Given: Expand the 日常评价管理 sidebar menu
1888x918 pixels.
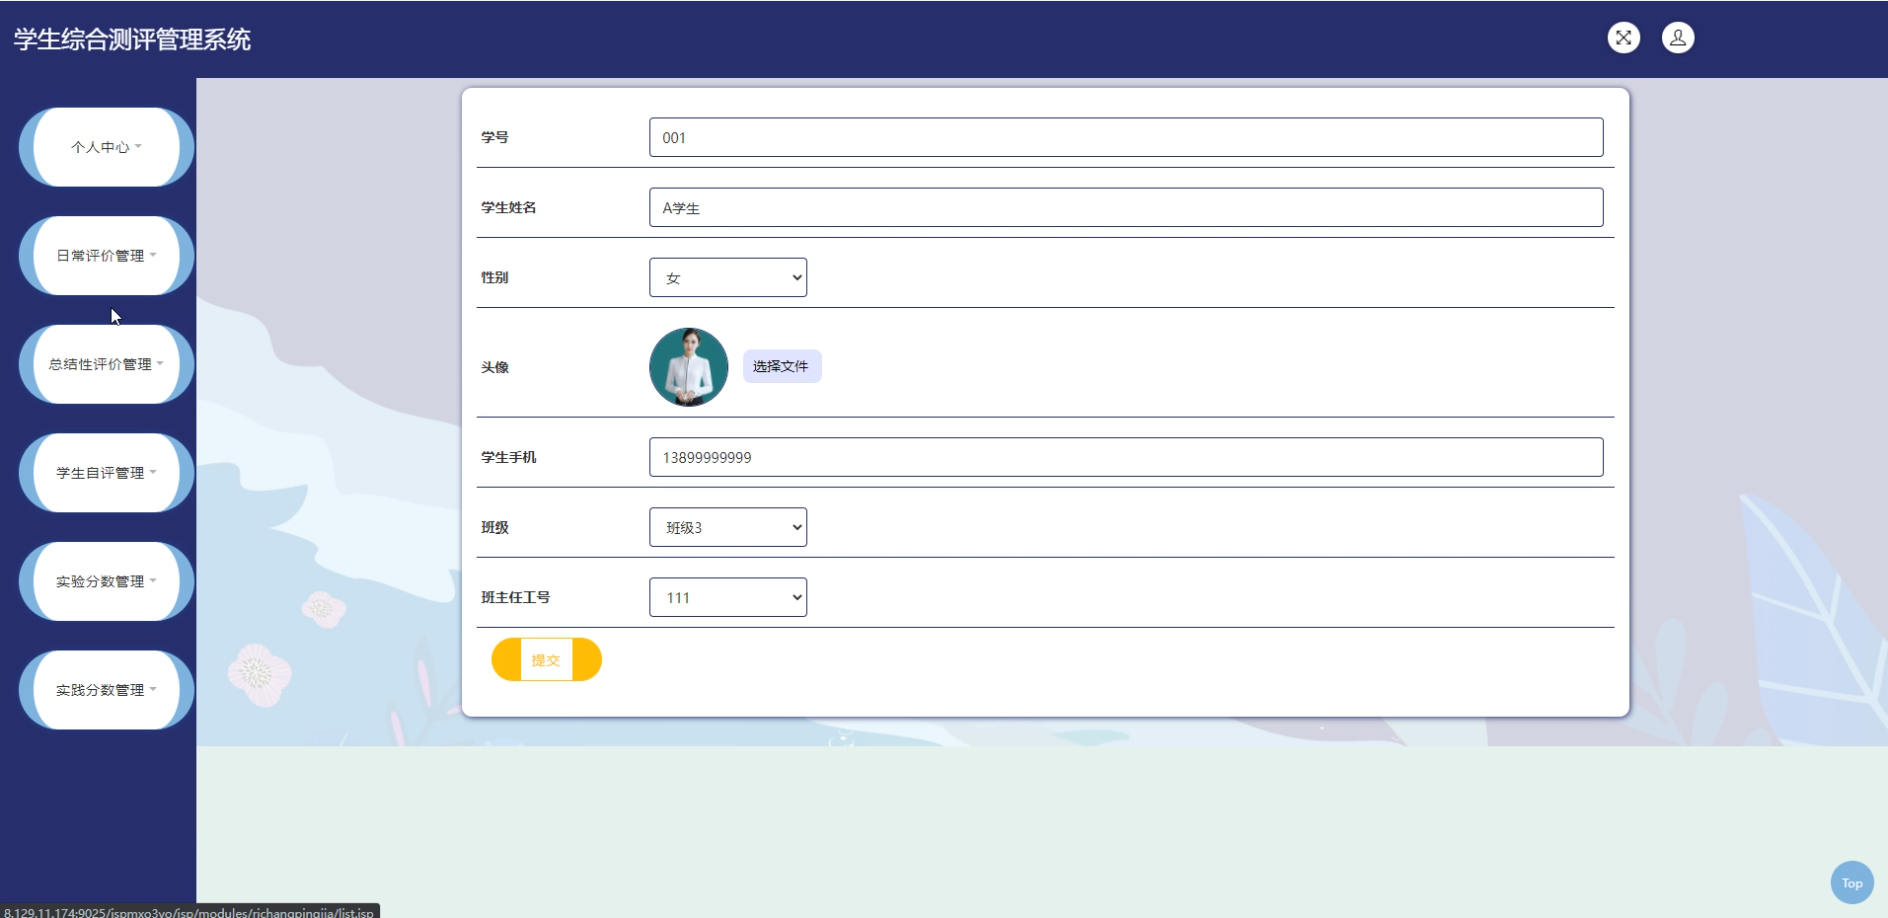Looking at the screenshot, I should click(x=106, y=256).
